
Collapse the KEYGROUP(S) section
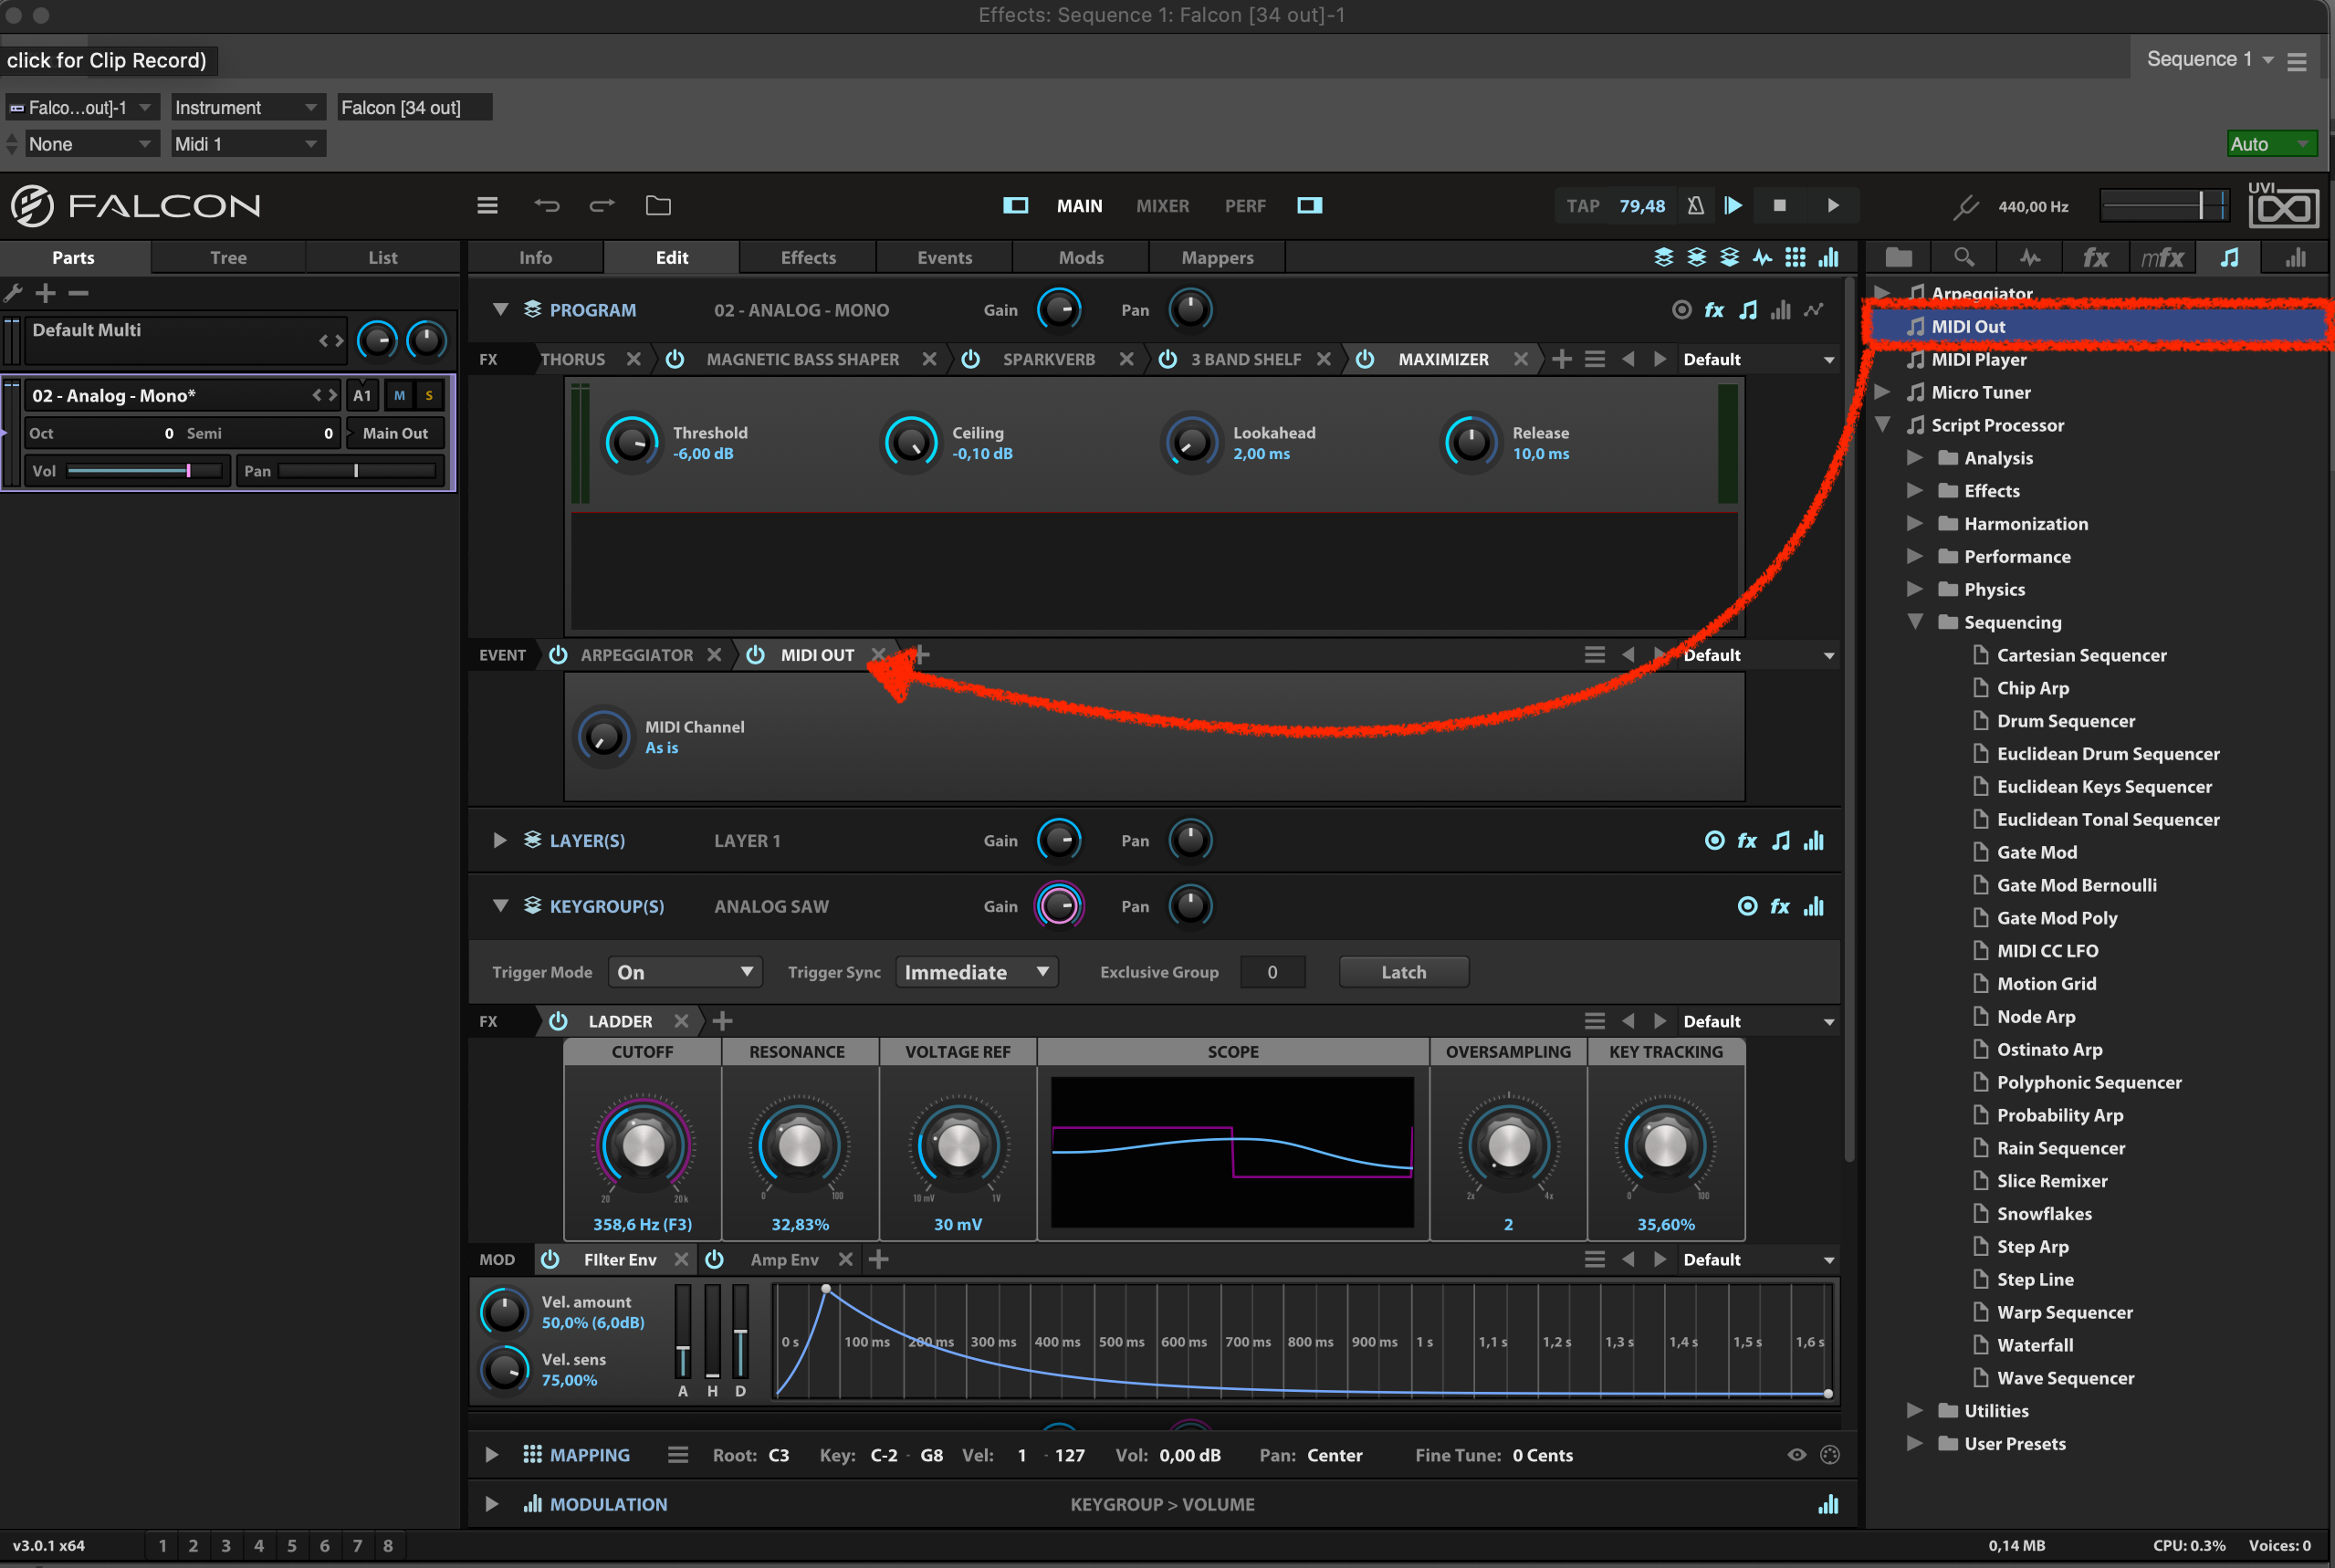[x=500, y=906]
